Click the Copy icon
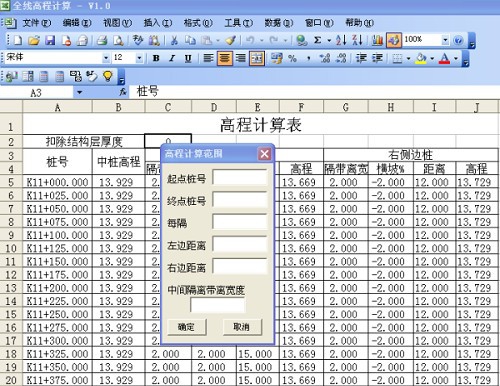This screenshot has width=500, height=386. 190,40
